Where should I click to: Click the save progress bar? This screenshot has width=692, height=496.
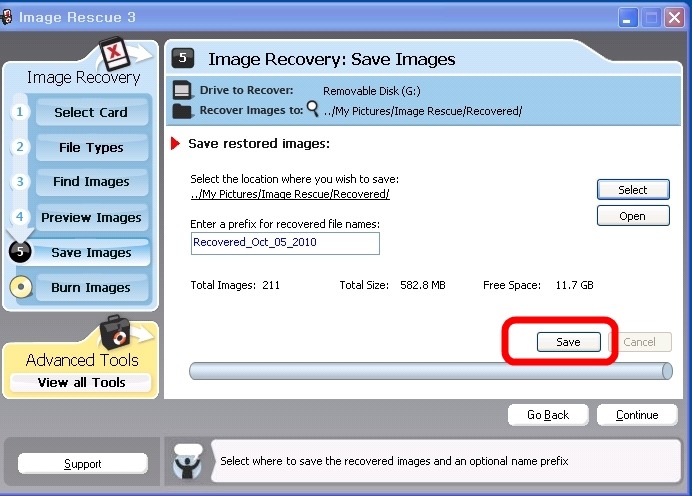tap(430, 371)
